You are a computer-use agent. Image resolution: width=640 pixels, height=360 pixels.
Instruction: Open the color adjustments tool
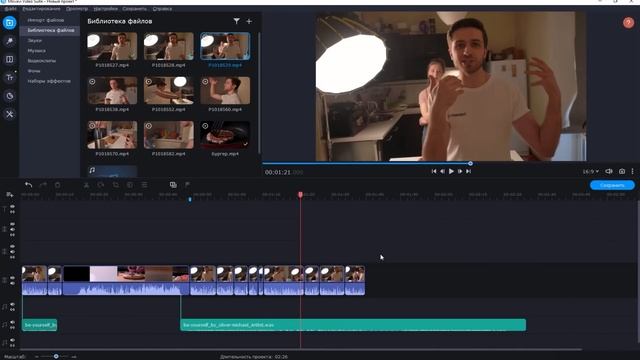click(x=130, y=185)
